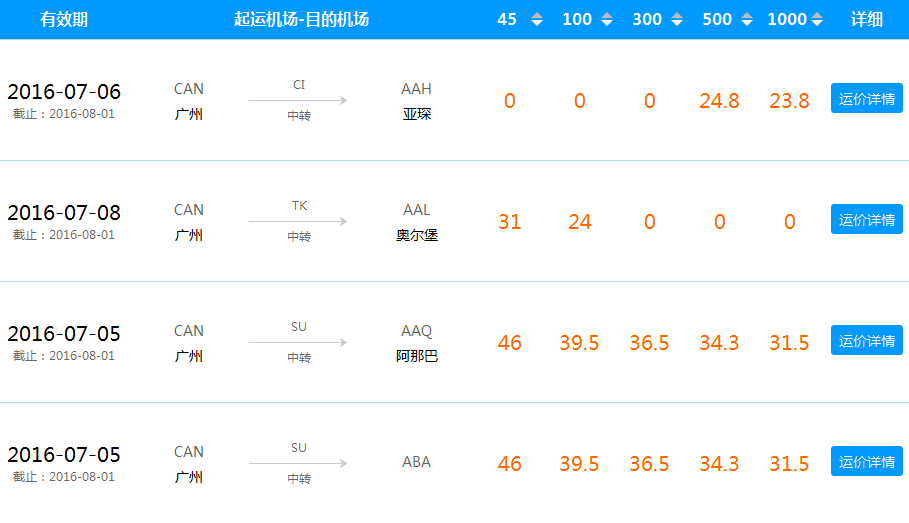Click the ABA destination airport code

[x=416, y=462]
